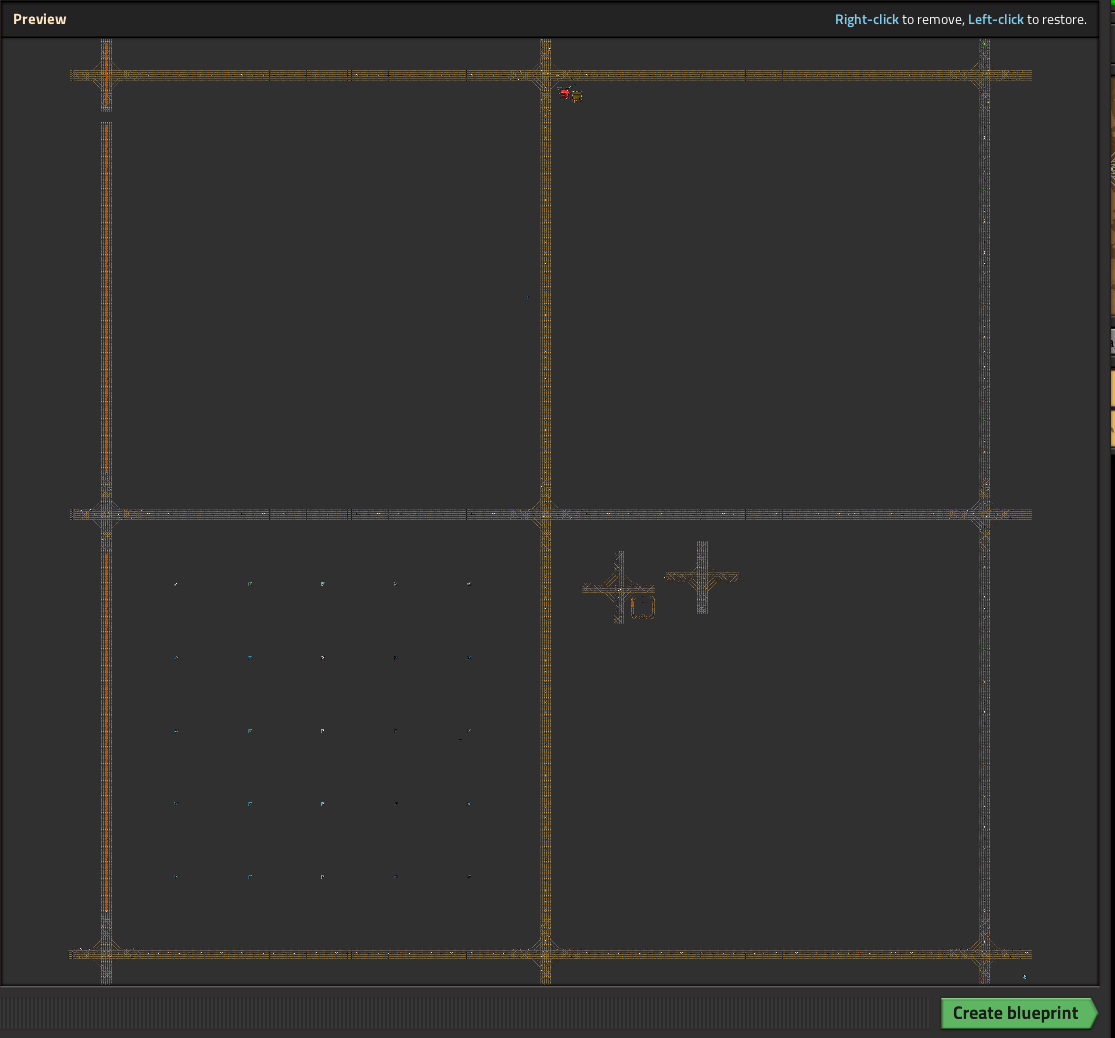Select the tall isolated rail cross intersection
The height and width of the screenshot is (1038, 1115).
pyautogui.click(x=702, y=576)
